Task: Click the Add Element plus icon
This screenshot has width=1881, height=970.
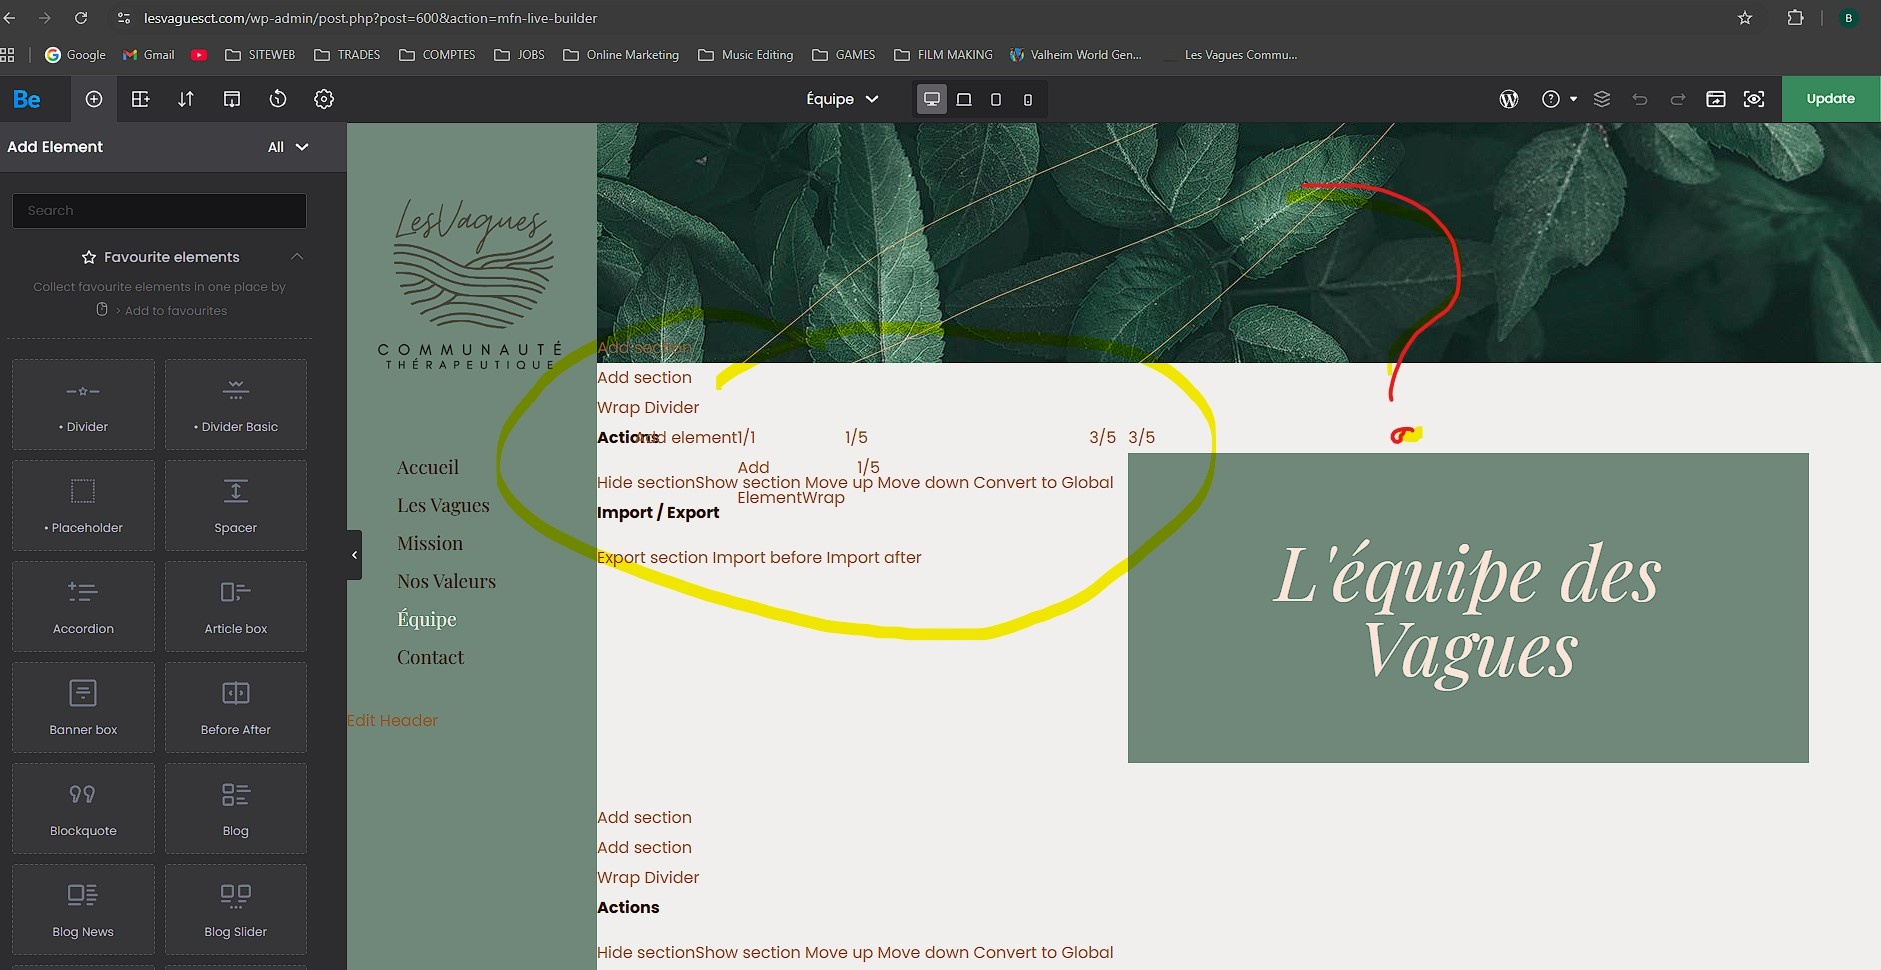Action: (94, 99)
